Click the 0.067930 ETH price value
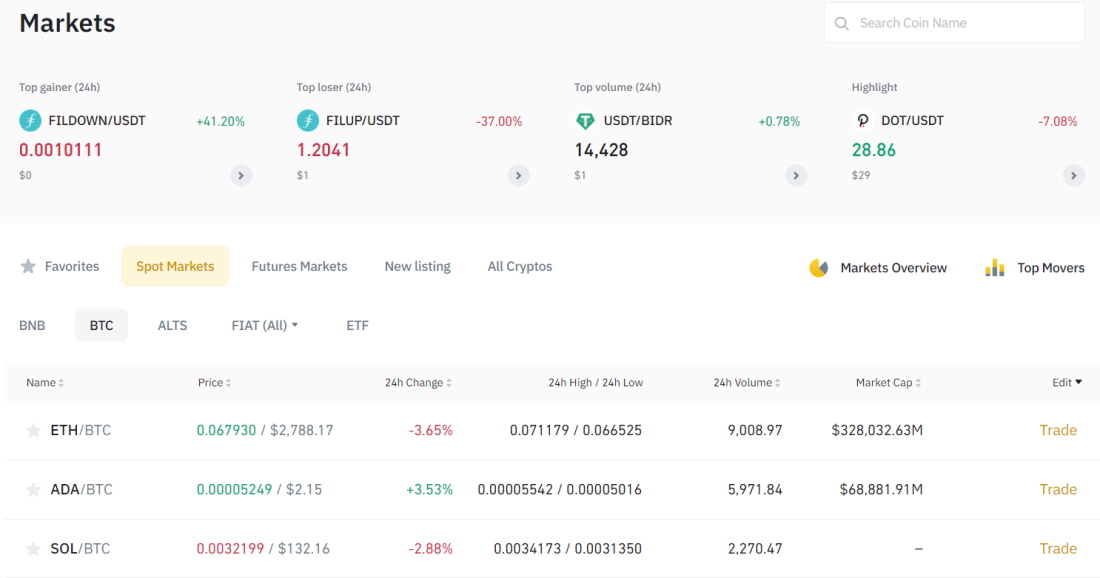 (227, 430)
